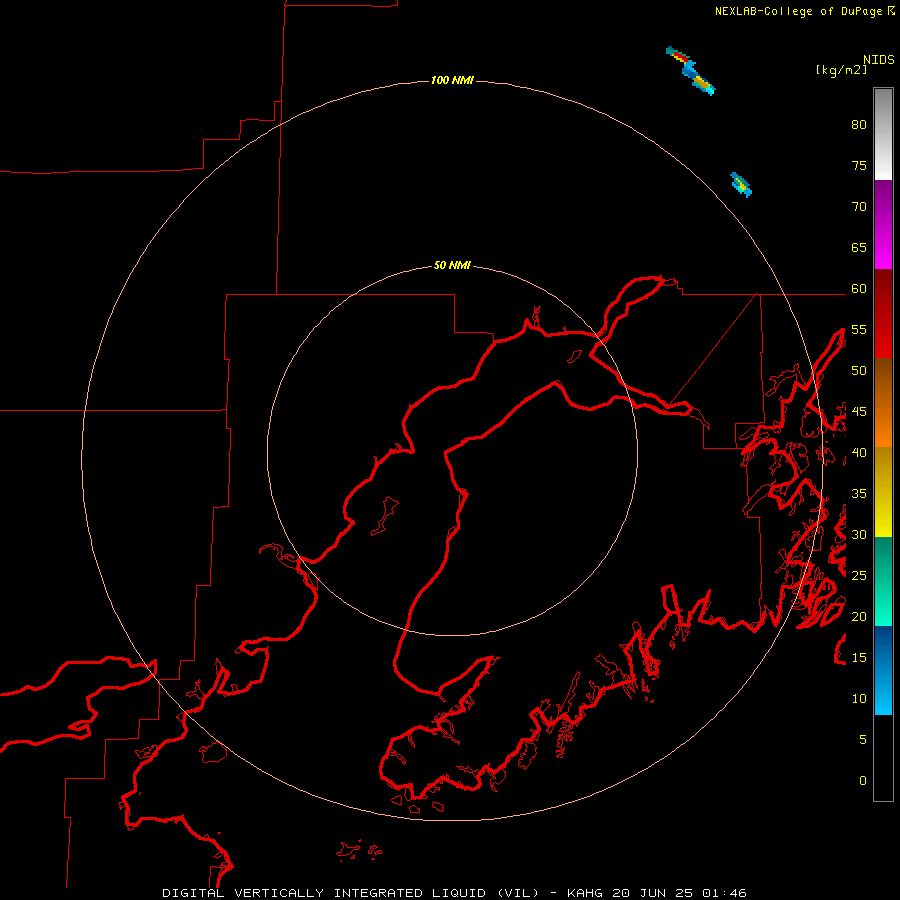Click the 5 value on the color scale
The height and width of the screenshot is (900, 900).
tap(863, 739)
